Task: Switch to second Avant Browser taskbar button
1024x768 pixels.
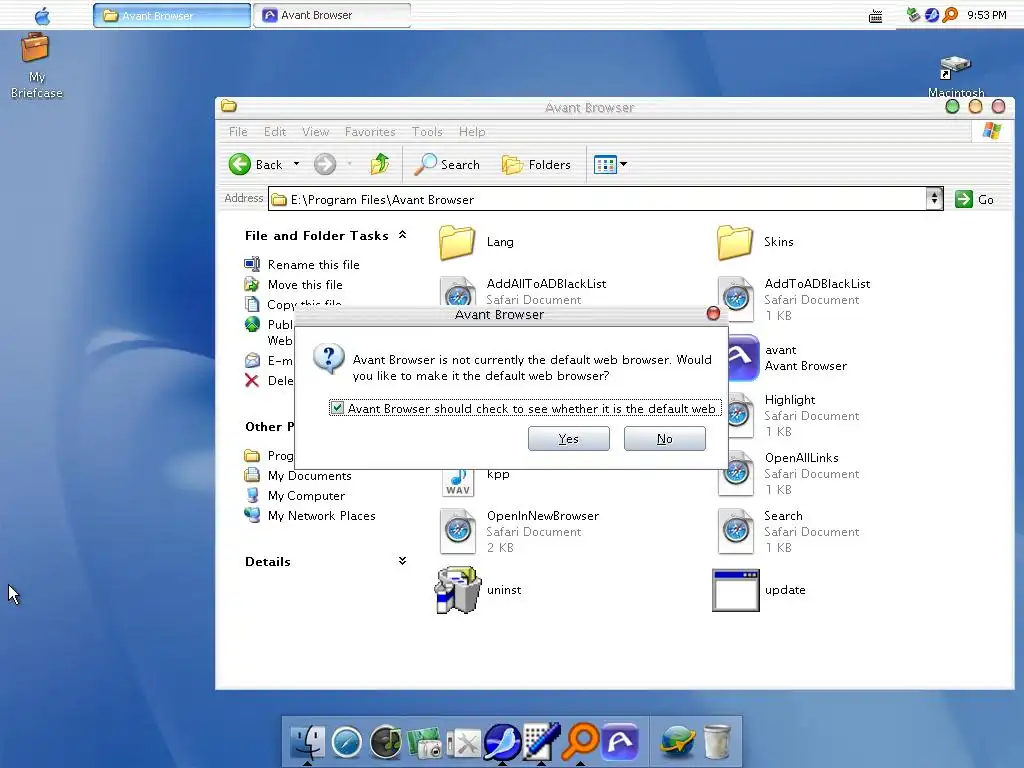Action: 332,15
